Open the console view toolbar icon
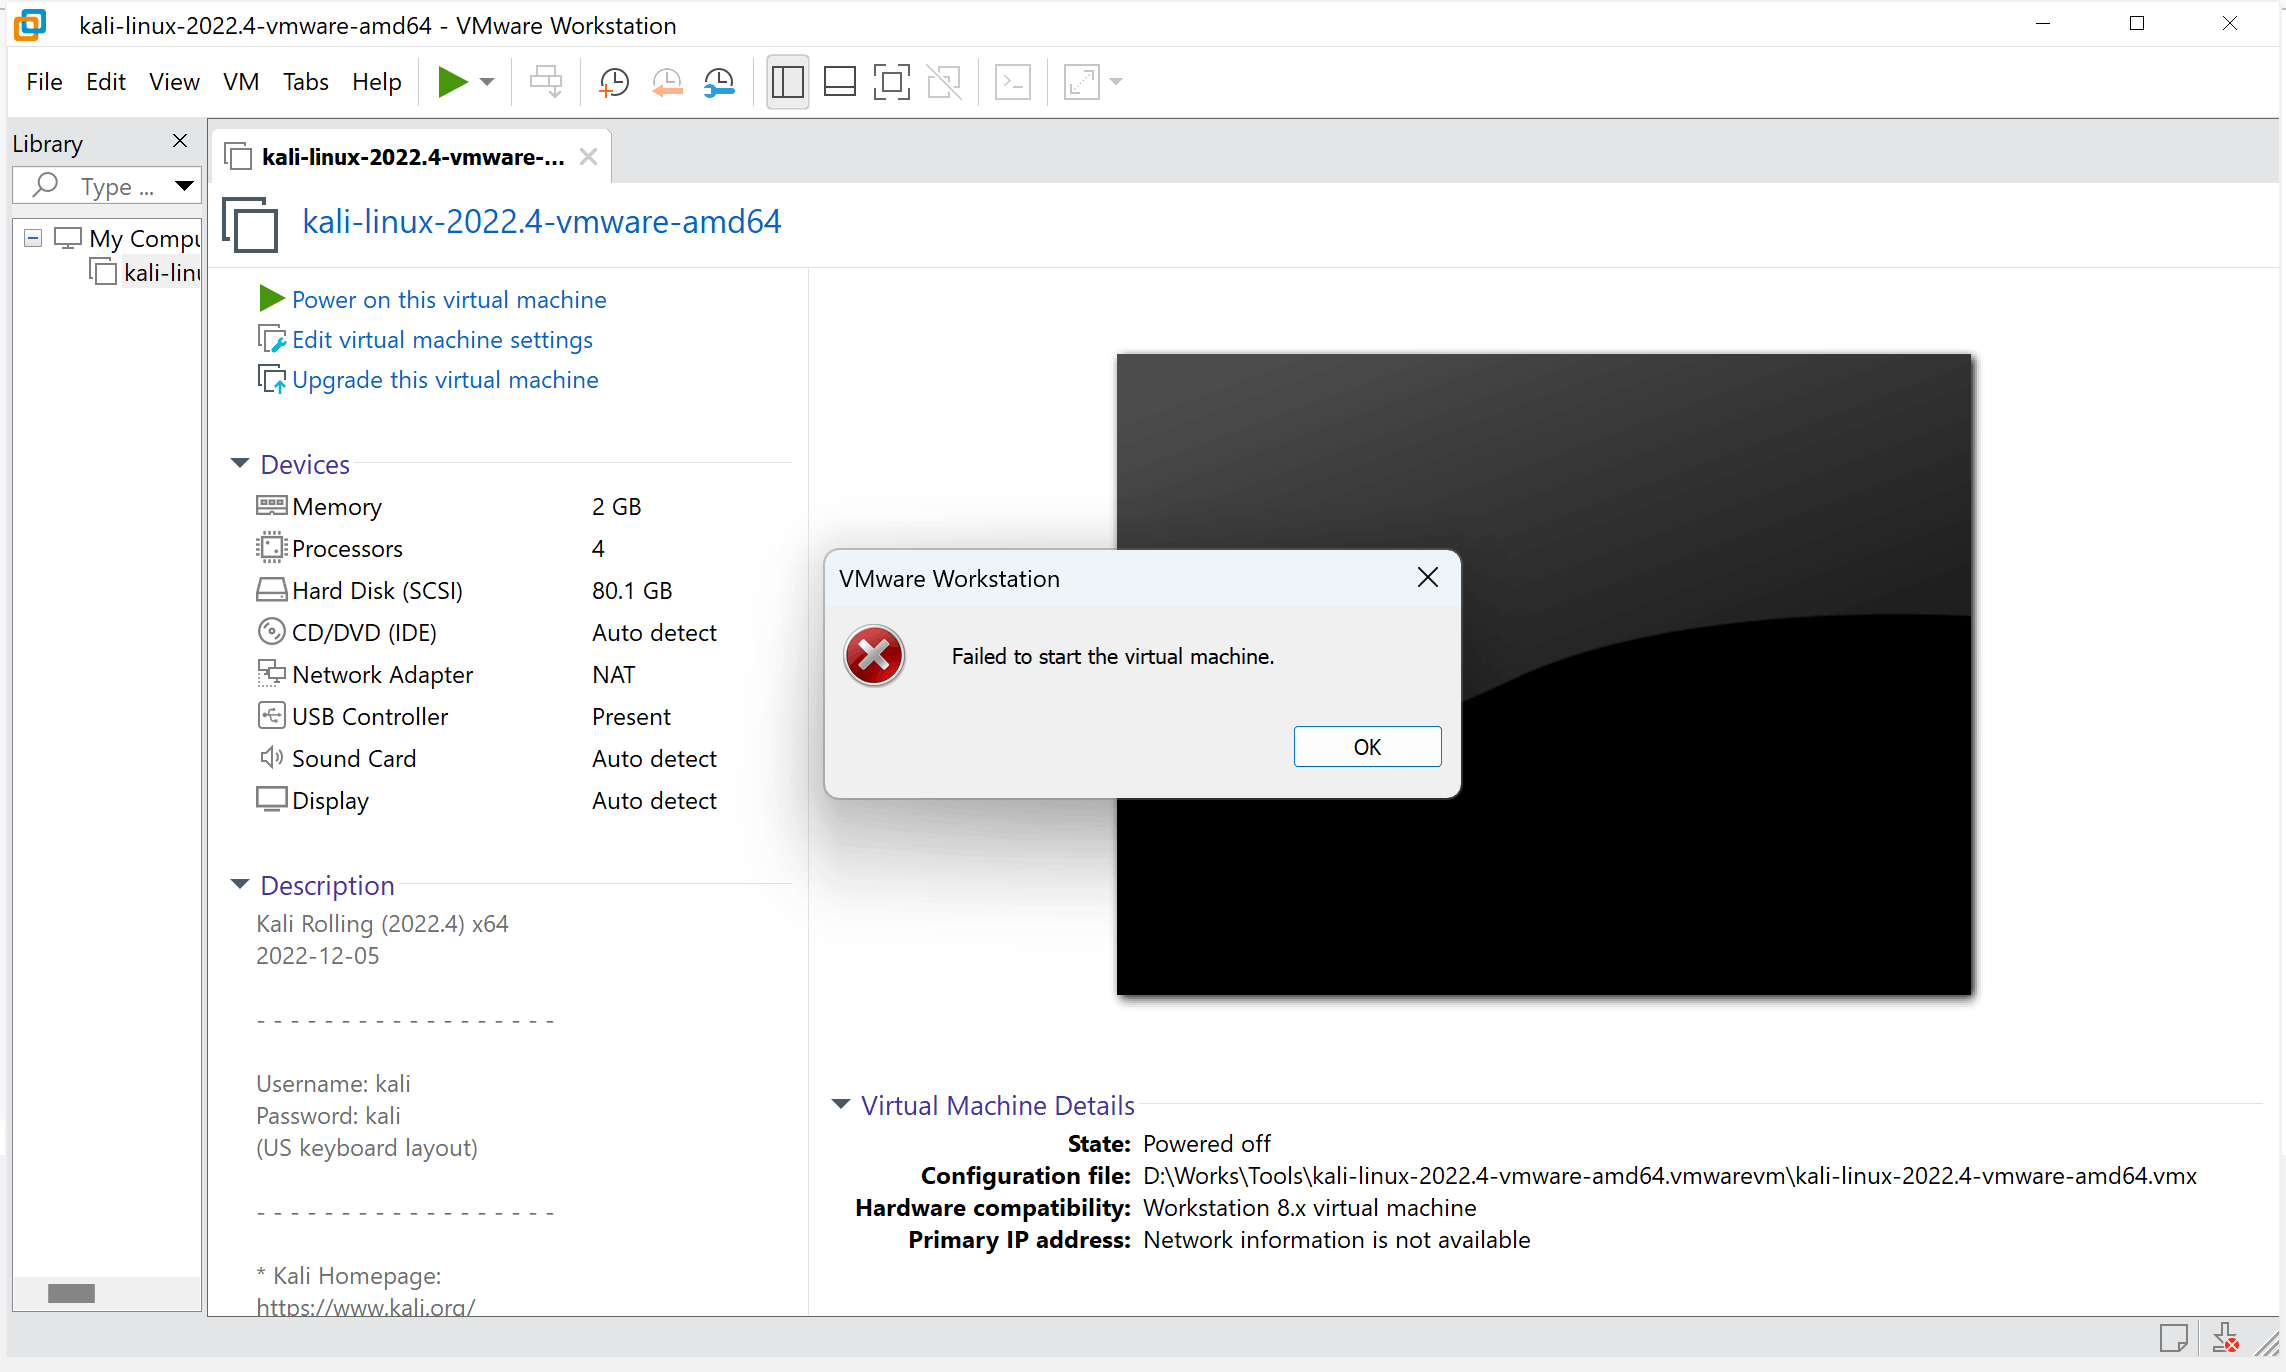 [1013, 82]
